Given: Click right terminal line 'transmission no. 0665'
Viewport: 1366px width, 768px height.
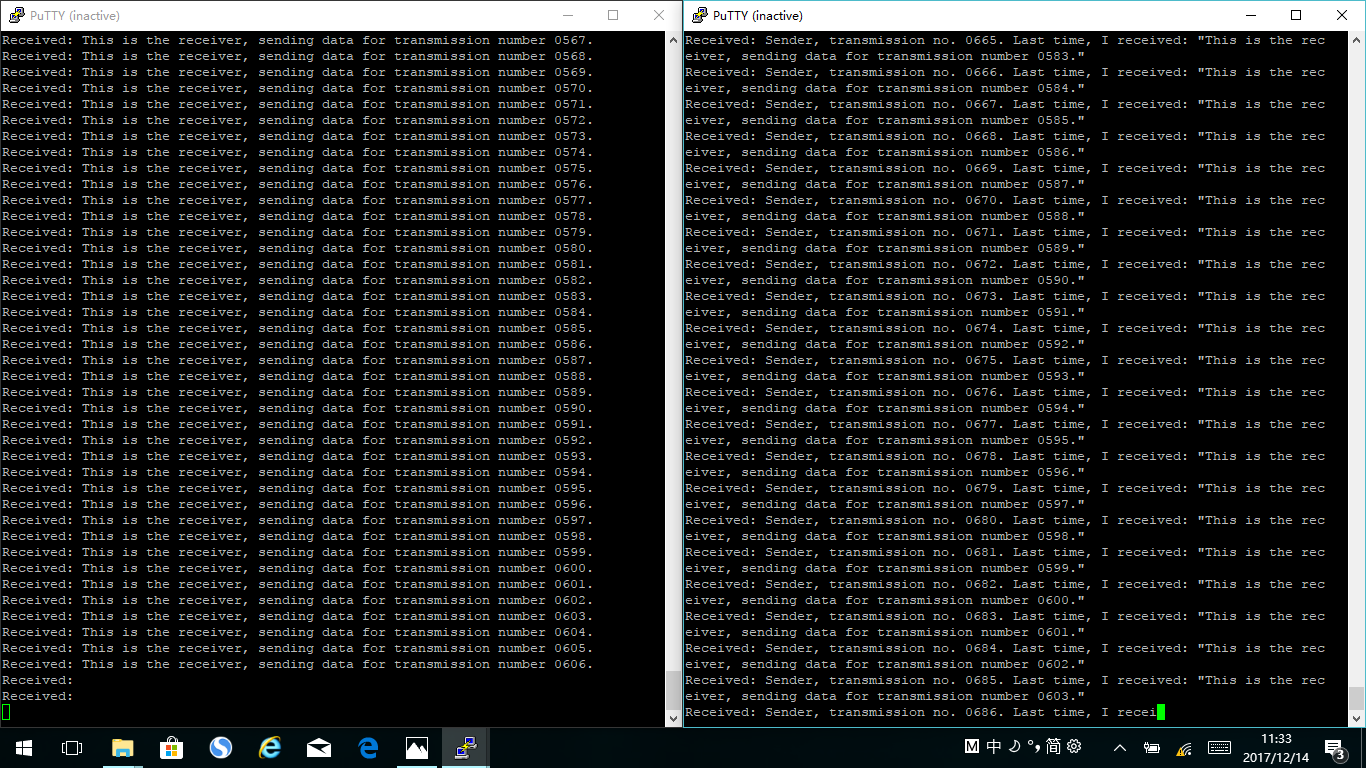Looking at the screenshot, I should [1005, 40].
